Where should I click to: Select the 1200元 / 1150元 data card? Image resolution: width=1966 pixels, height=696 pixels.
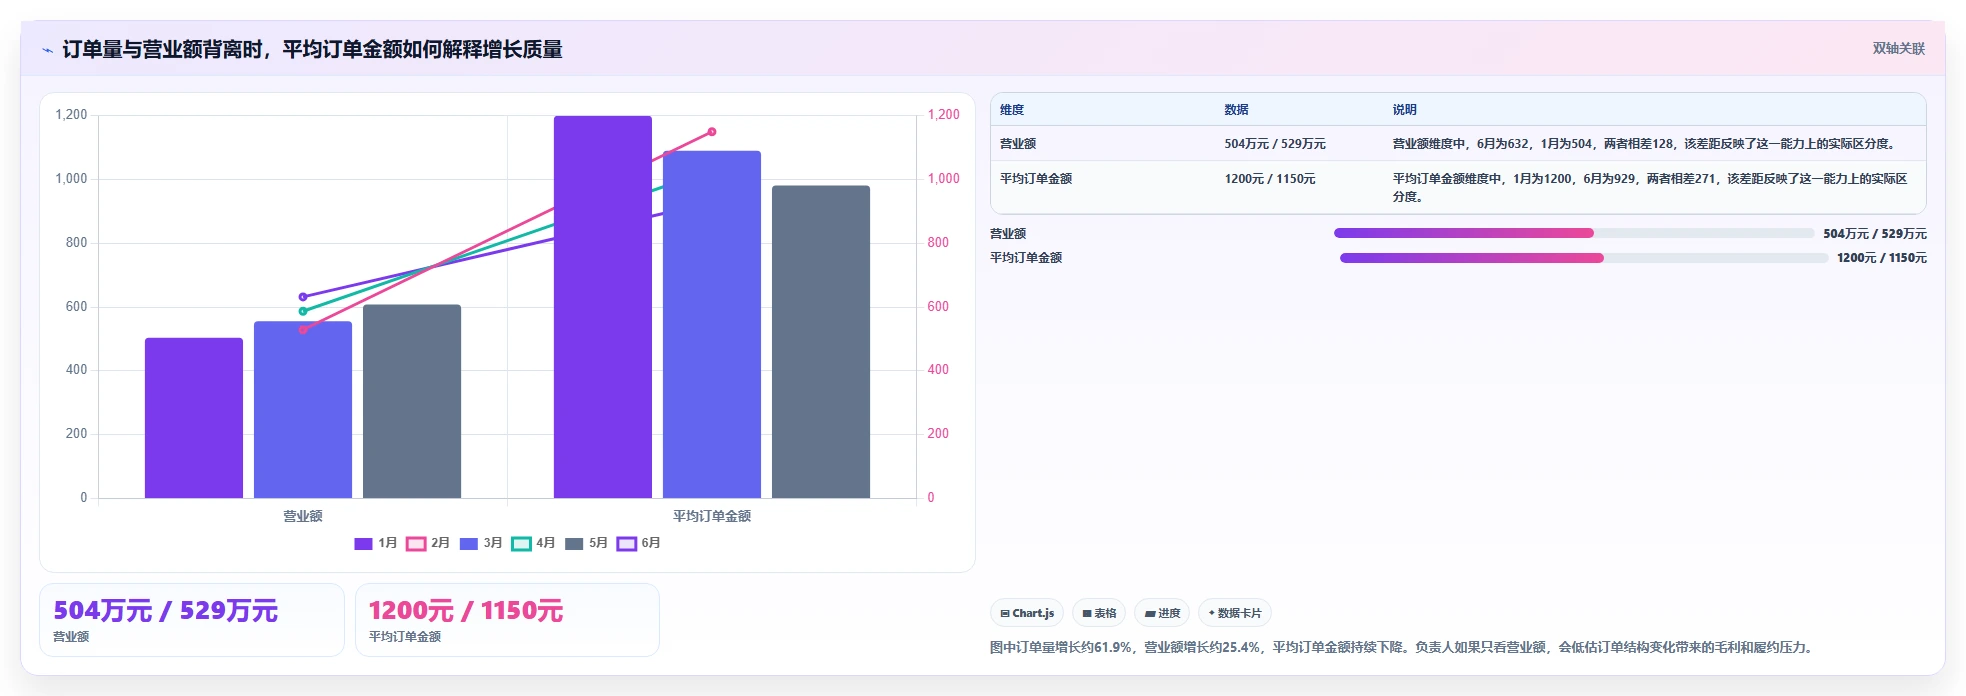[507, 620]
